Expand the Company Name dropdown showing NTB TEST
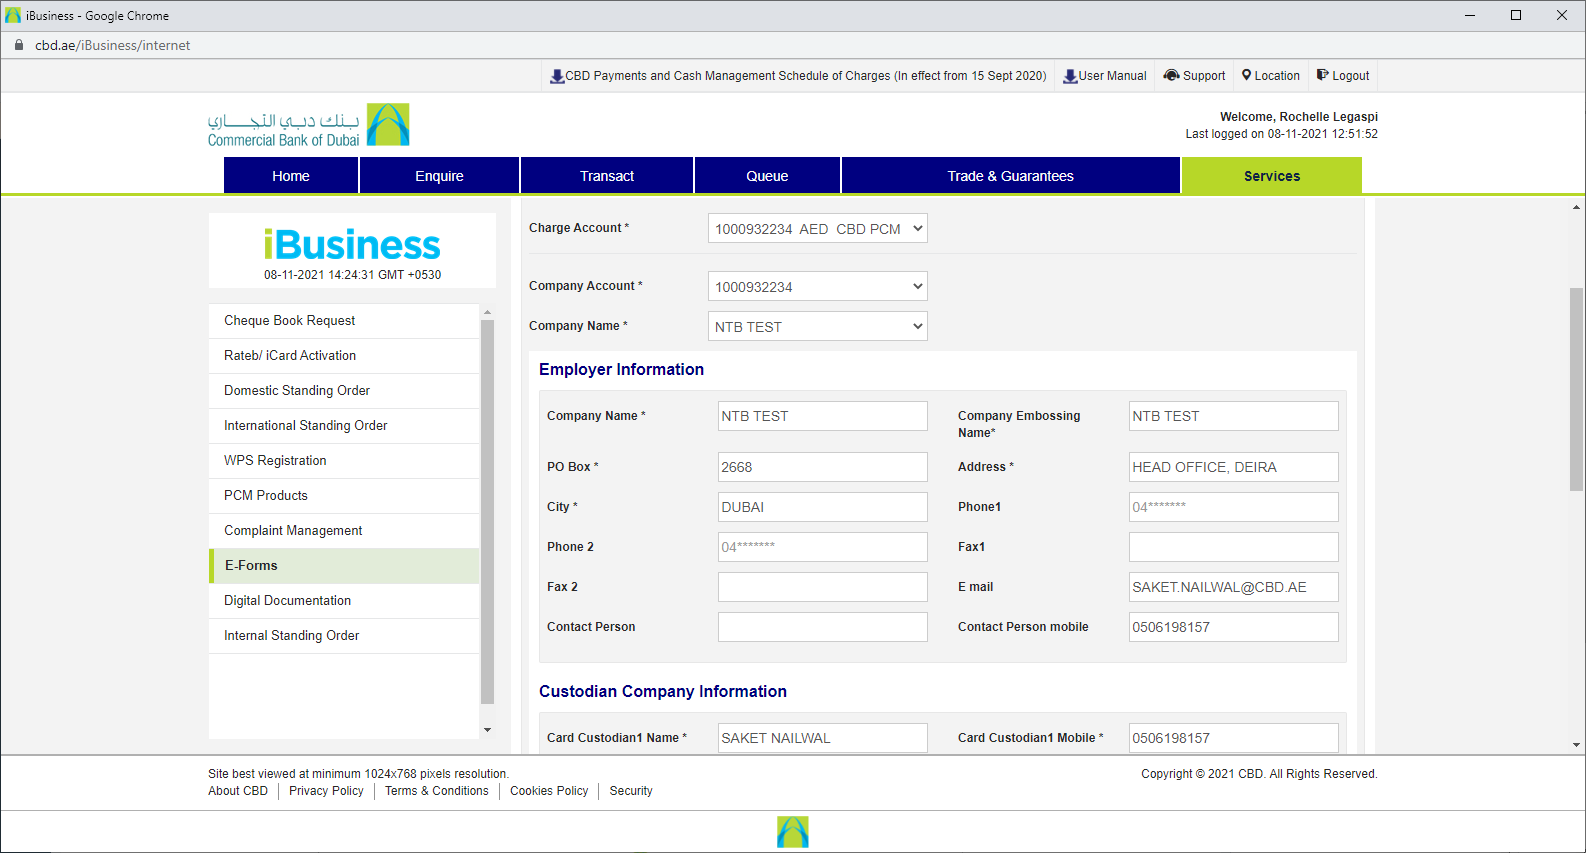The image size is (1586, 853). [818, 327]
